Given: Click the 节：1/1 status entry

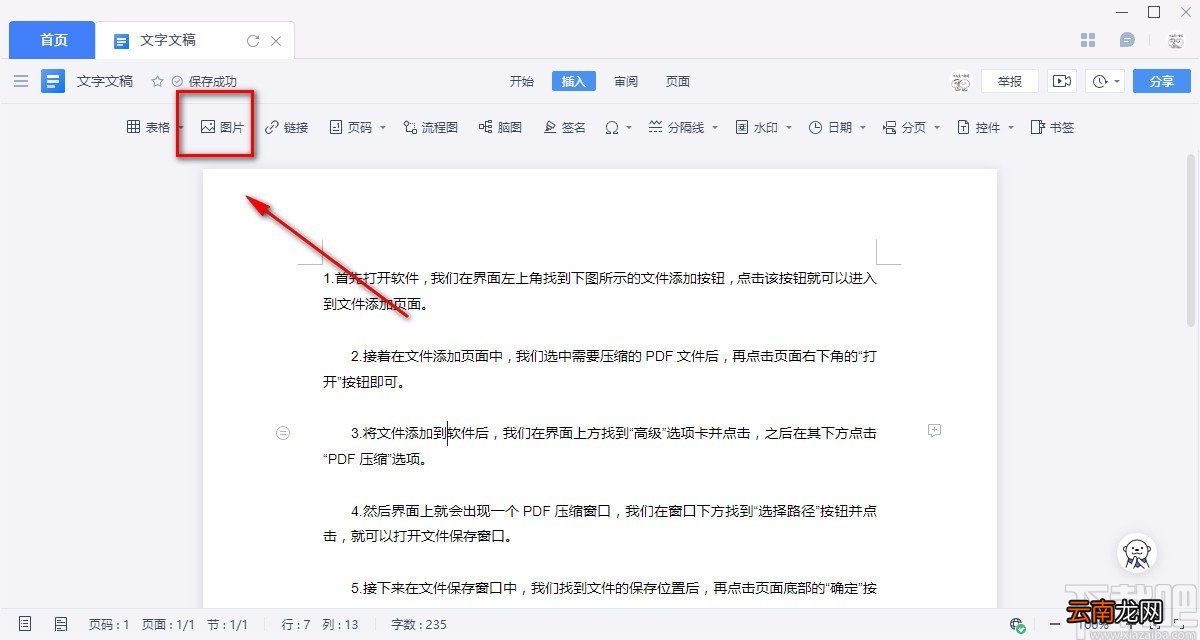Looking at the screenshot, I should 226,624.
